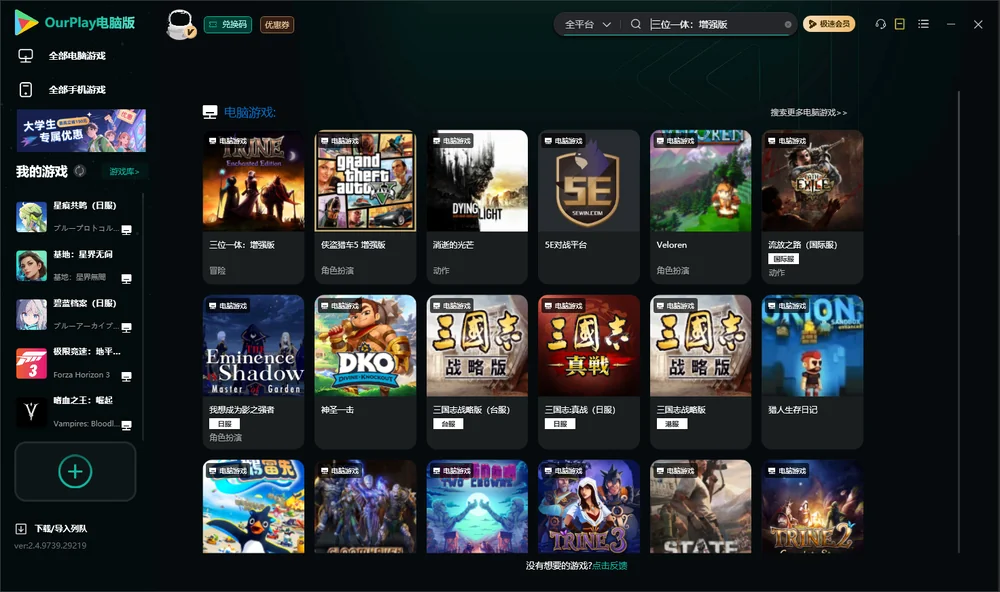Open the Grand Theft Auto V cover

365,181
